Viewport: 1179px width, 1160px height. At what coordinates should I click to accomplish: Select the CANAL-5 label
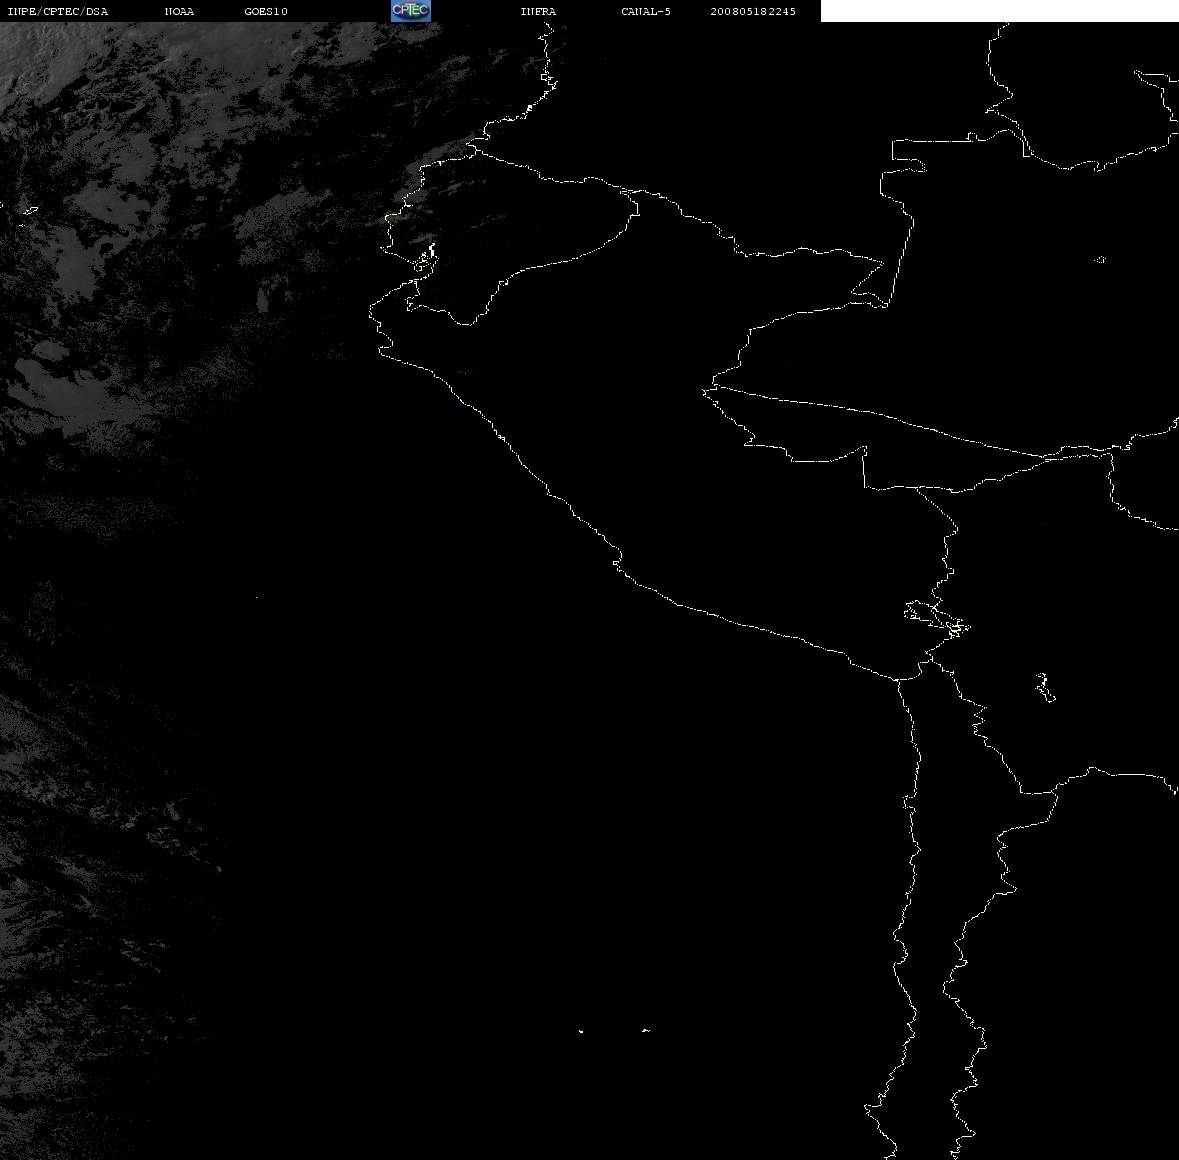646,11
